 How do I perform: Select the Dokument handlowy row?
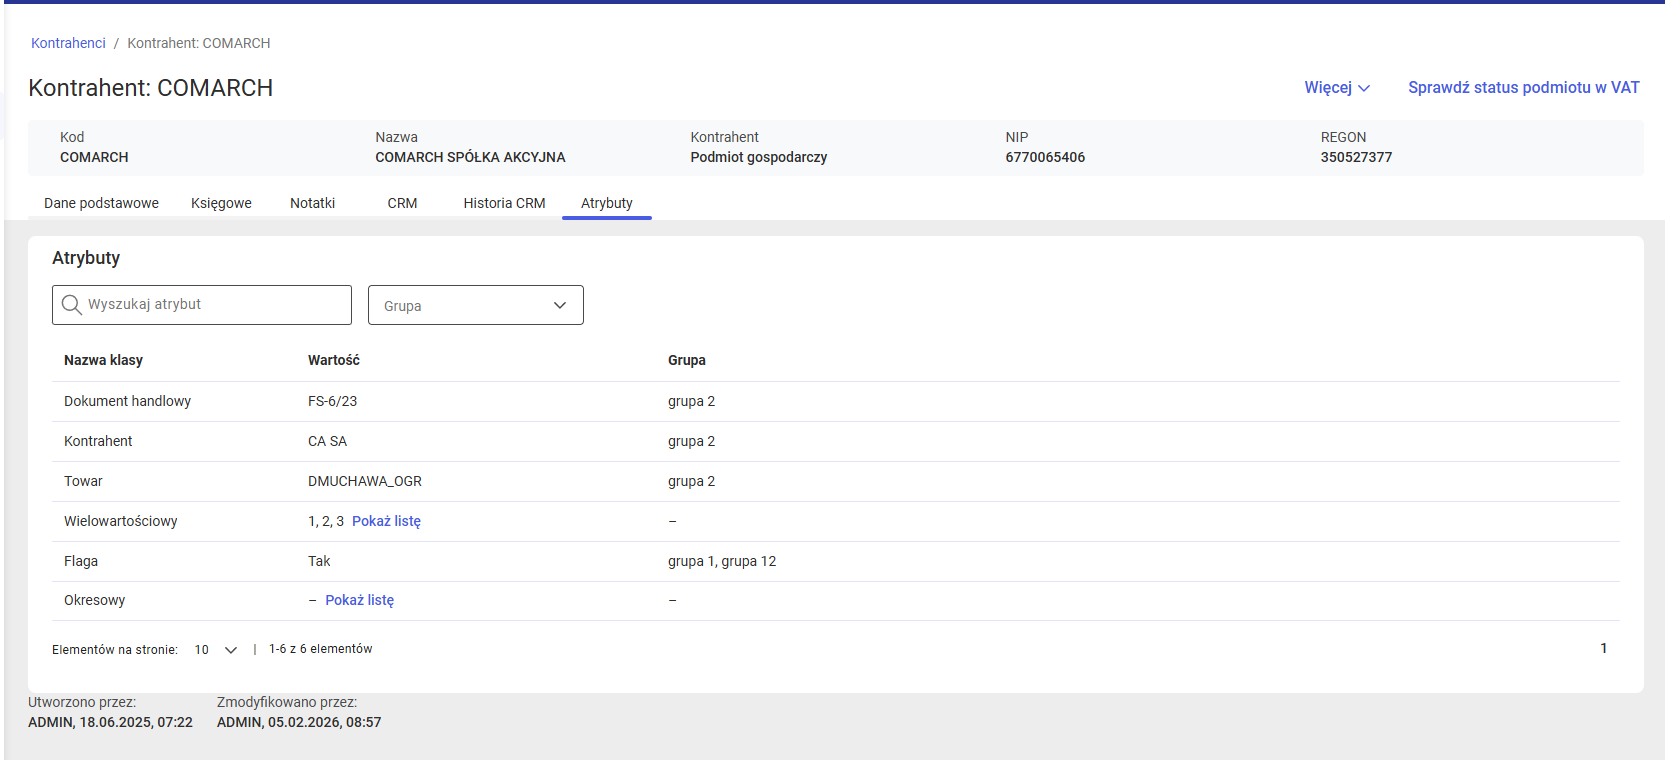127,401
